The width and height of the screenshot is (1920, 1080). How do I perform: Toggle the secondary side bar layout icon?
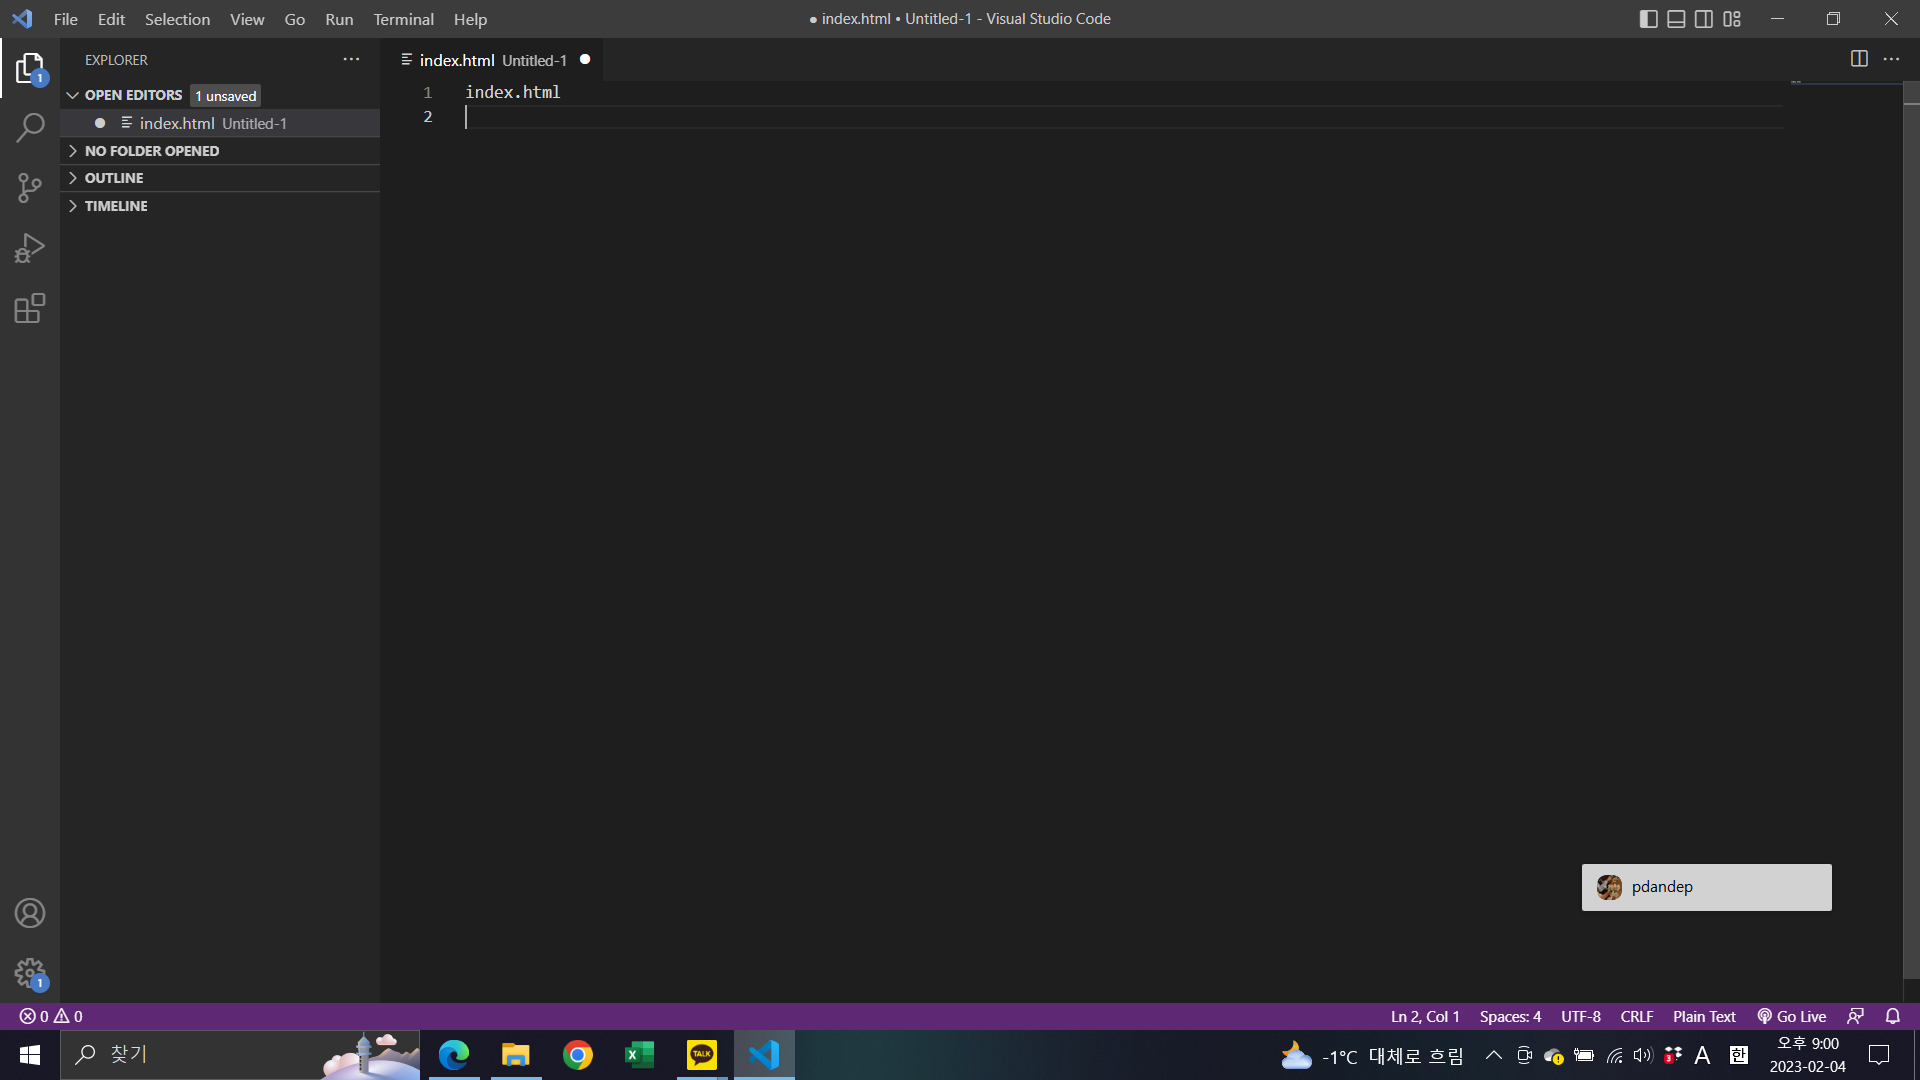coord(1704,19)
